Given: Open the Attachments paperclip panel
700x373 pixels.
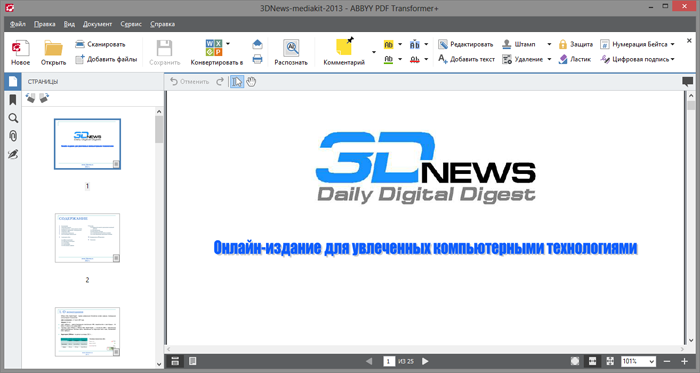Looking at the screenshot, I should coord(12,136).
